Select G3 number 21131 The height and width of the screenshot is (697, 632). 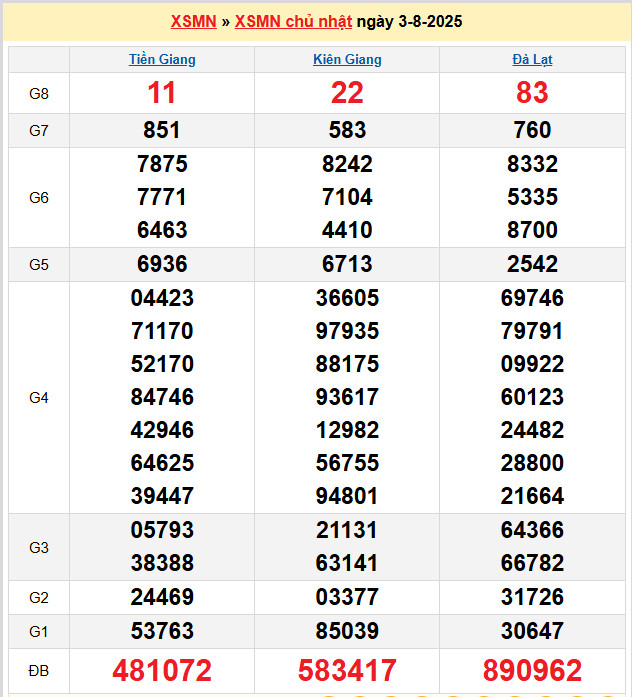click(347, 530)
